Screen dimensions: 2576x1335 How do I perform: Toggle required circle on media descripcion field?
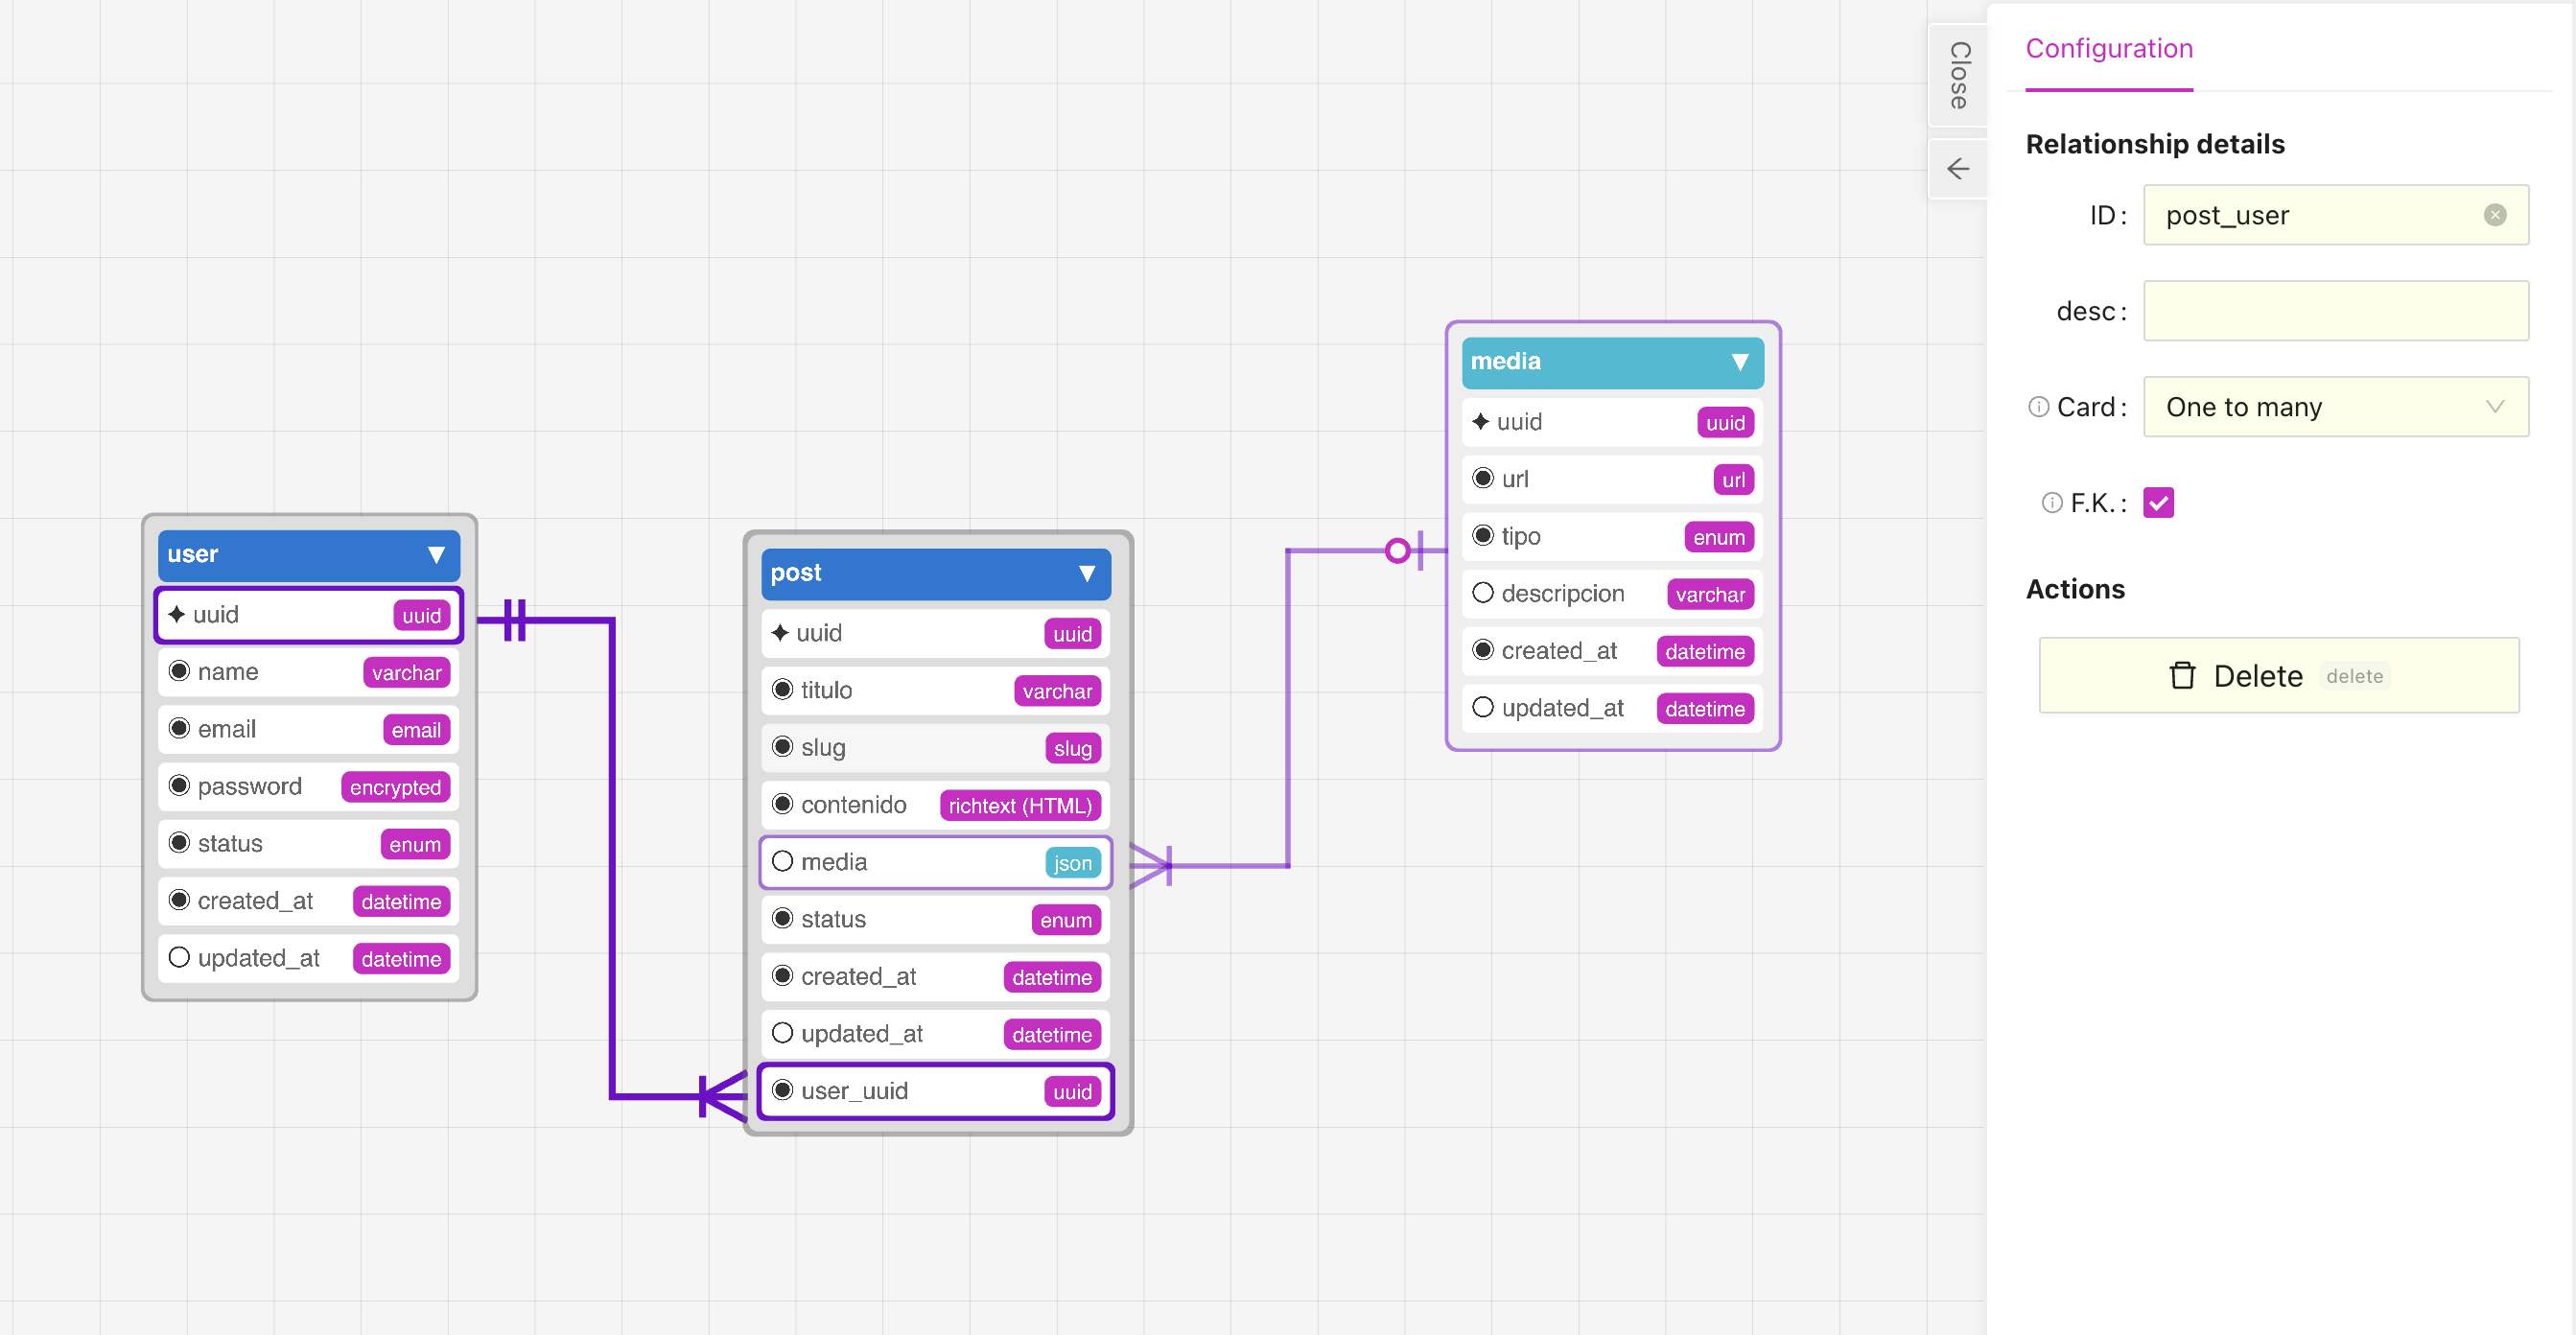pyautogui.click(x=1482, y=594)
